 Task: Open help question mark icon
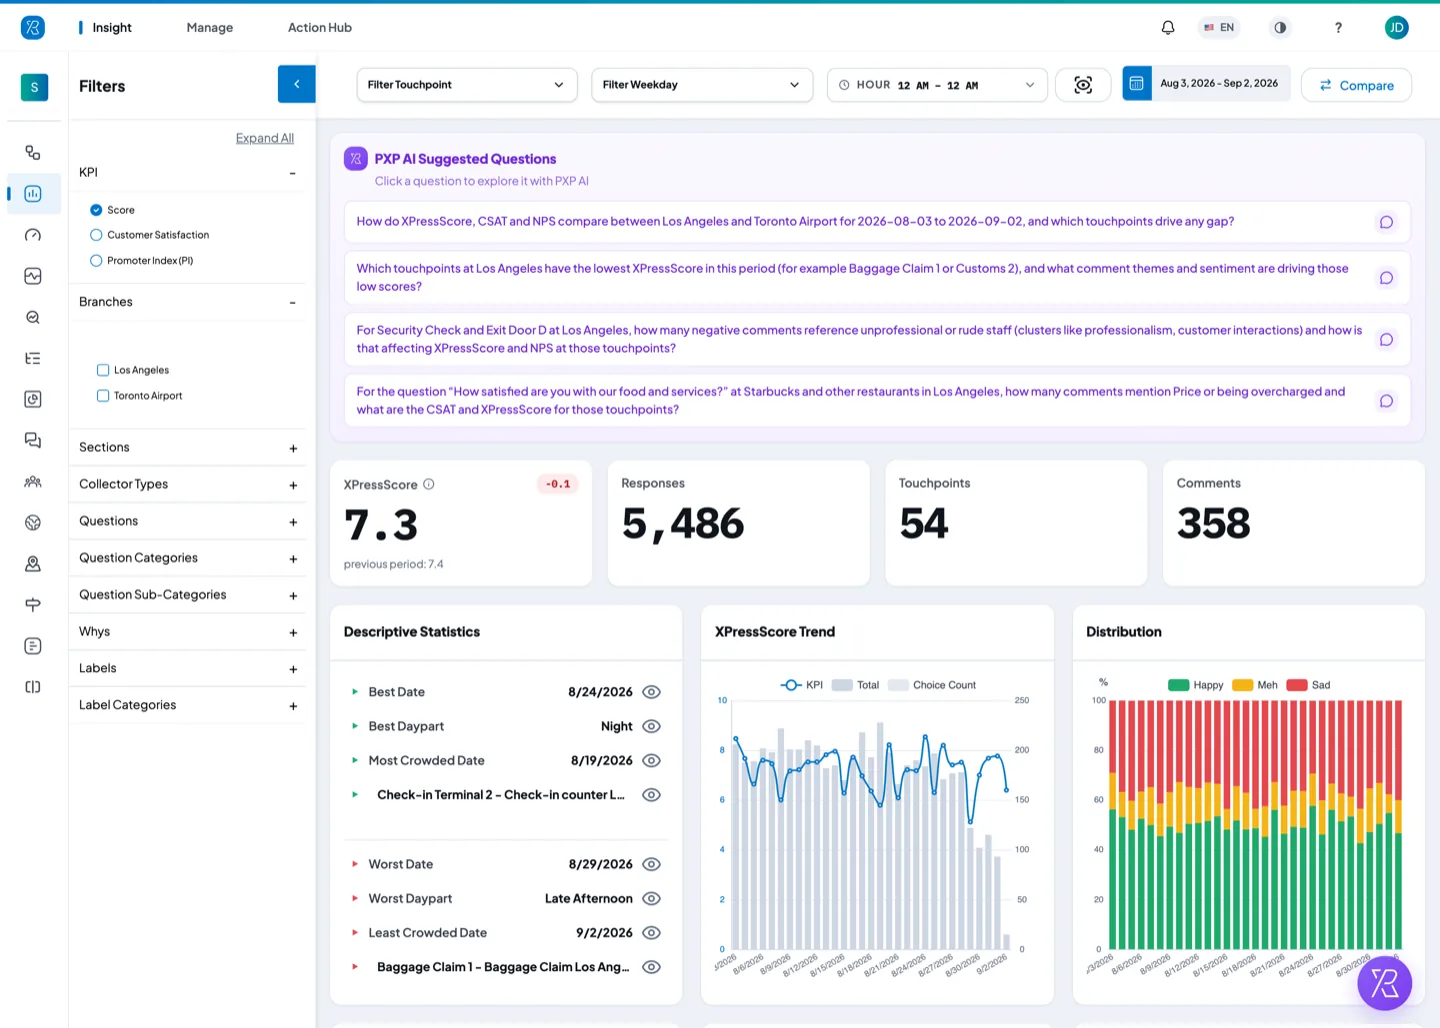point(1338,28)
